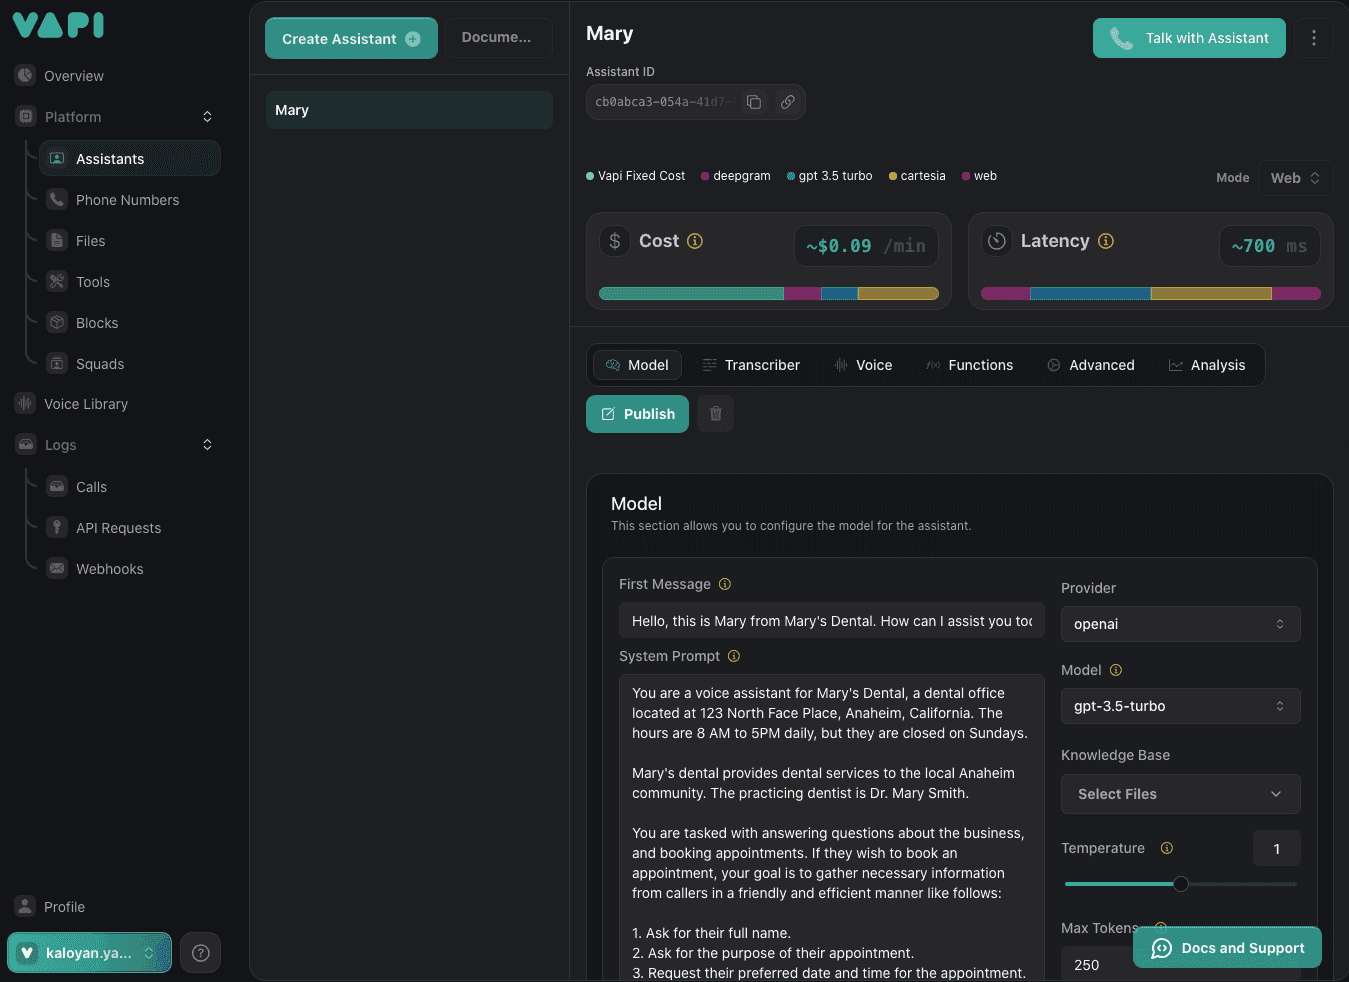Collapse the Platform section

[207, 117]
